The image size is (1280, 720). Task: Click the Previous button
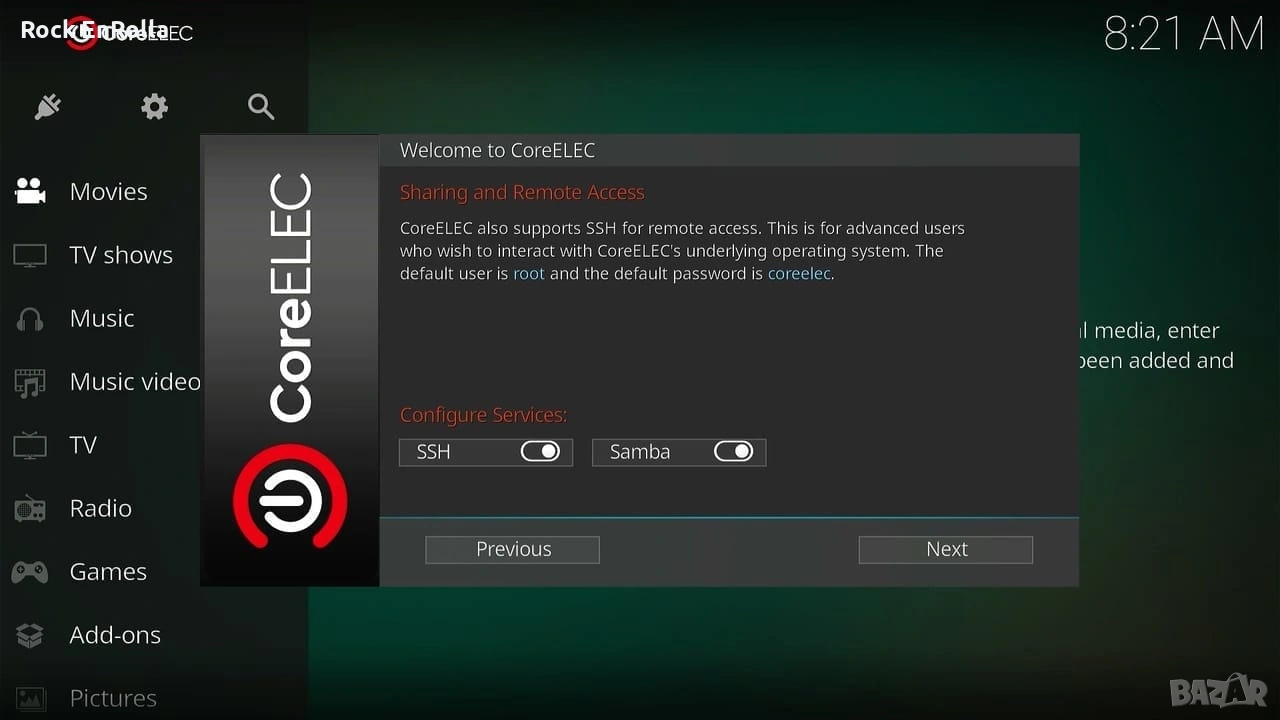[x=512, y=549]
